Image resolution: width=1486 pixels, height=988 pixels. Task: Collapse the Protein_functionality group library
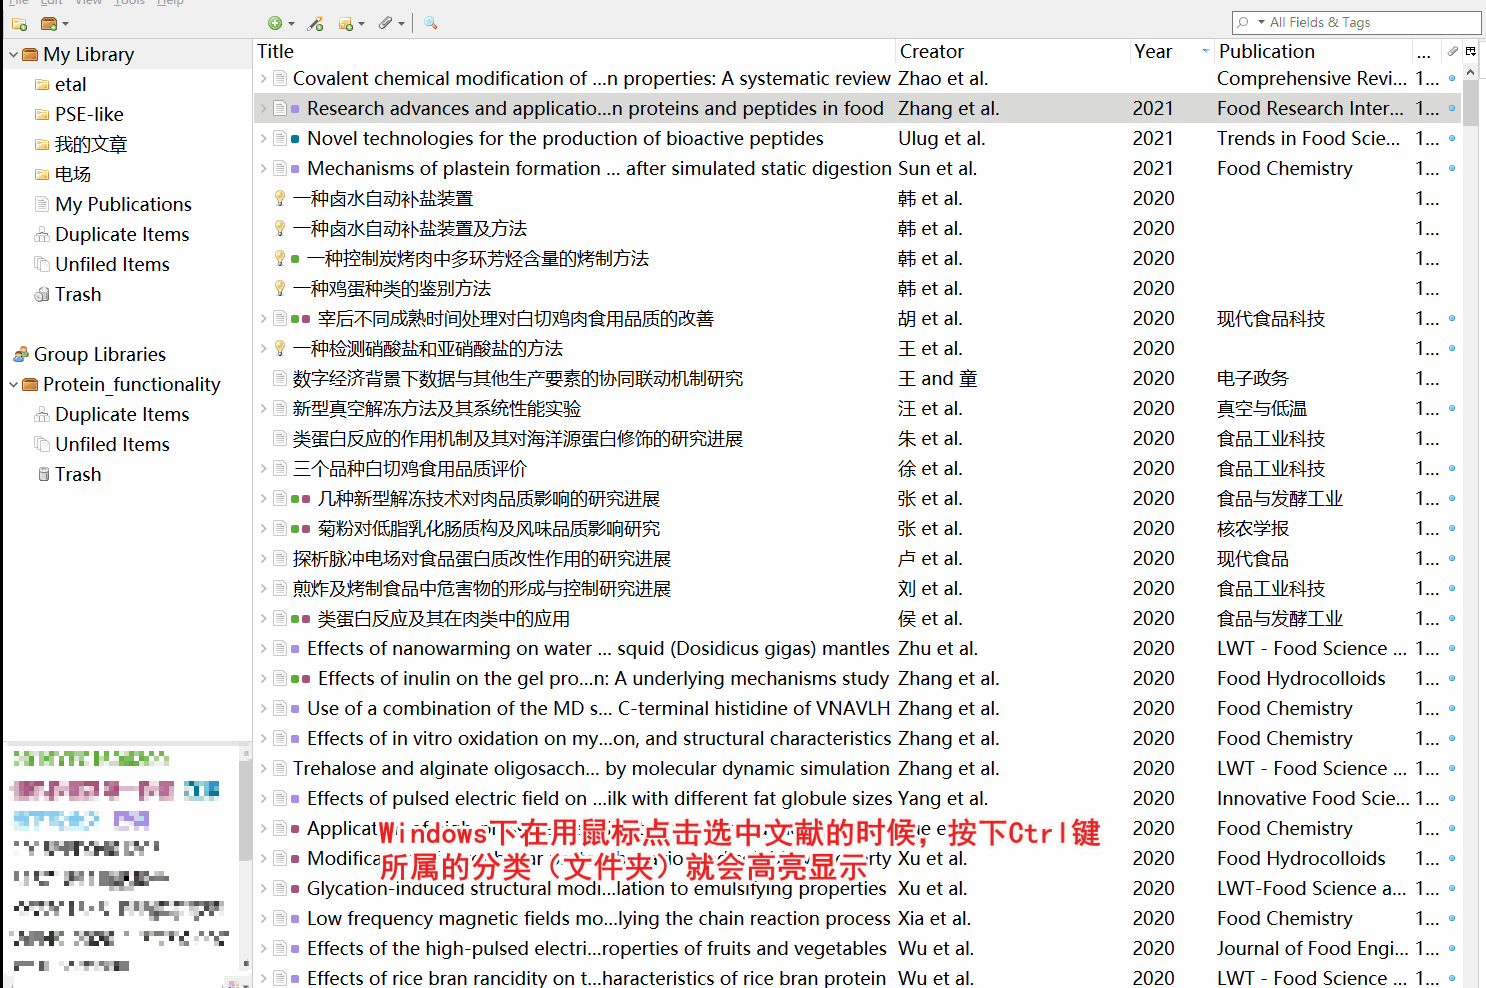[x=13, y=384]
